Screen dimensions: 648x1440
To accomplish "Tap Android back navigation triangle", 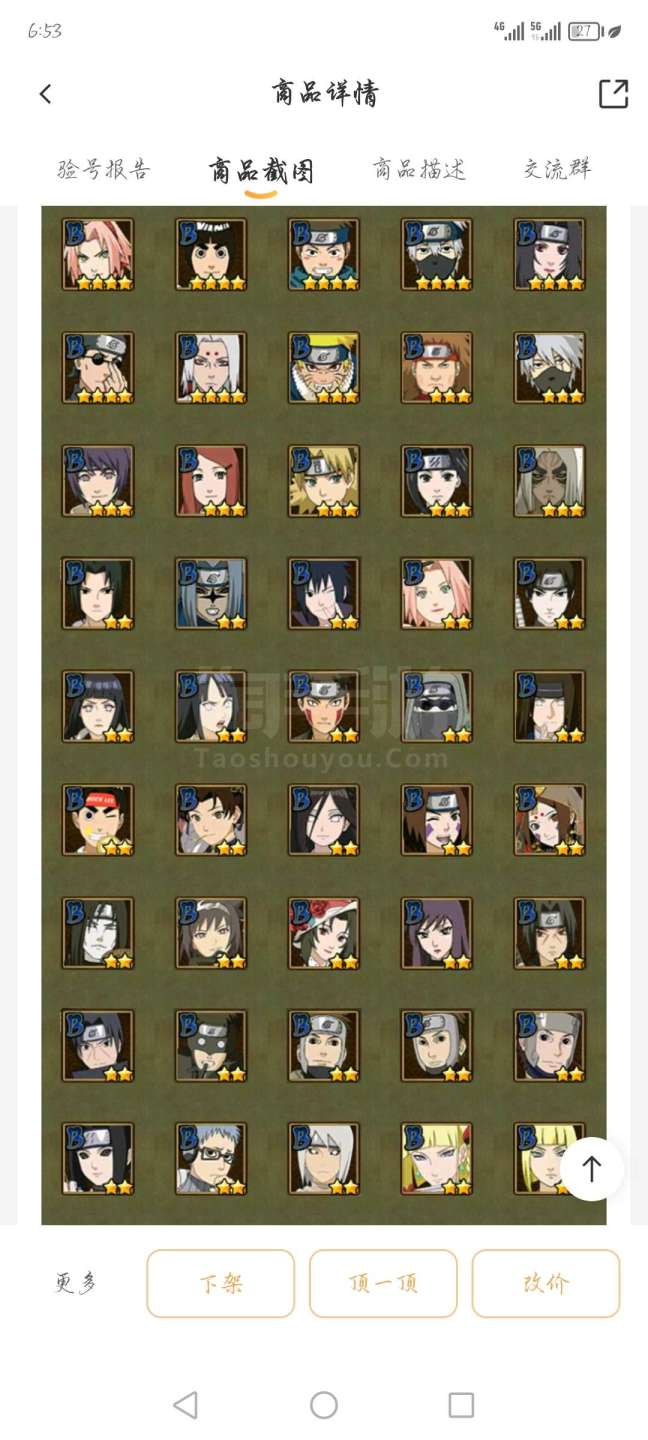I will tap(185, 1405).
